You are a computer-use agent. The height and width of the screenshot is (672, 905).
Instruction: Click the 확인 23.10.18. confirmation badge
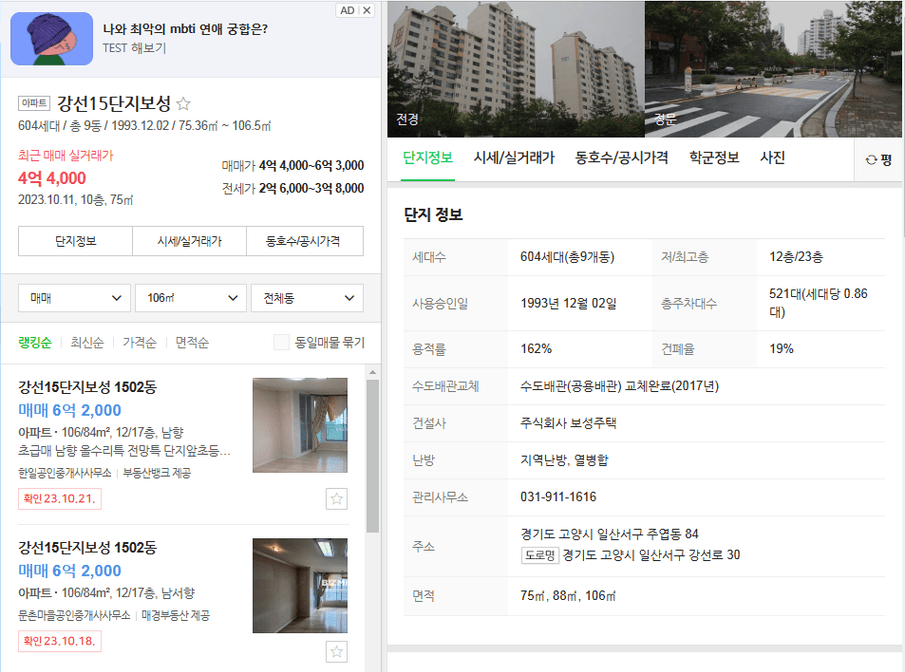(59, 641)
